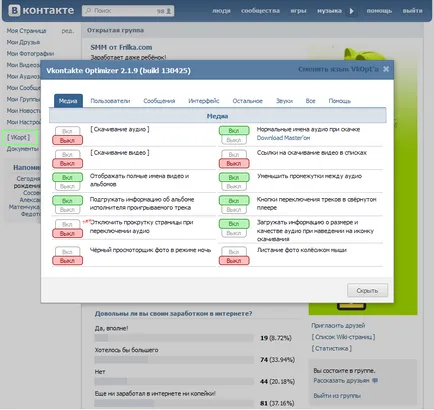
Task: Turn off Кнопки переключения треков option
Action: click(234, 209)
